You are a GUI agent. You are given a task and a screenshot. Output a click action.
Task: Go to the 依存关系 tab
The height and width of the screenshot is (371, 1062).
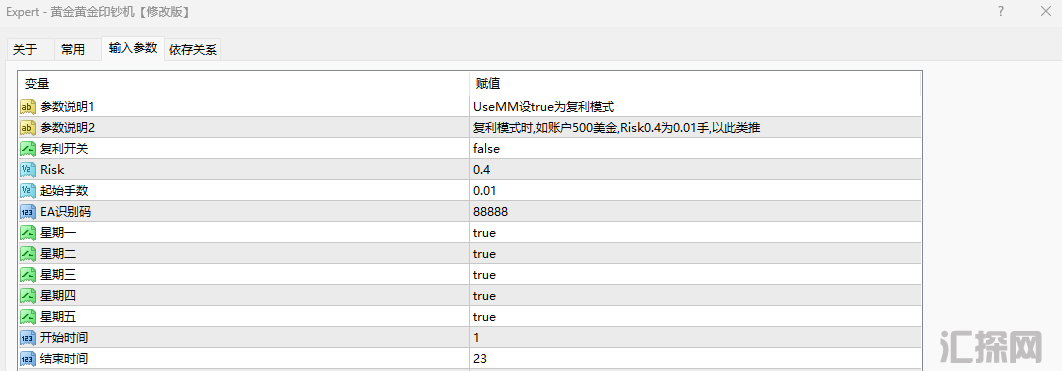pyautogui.click(x=193, y=49)
